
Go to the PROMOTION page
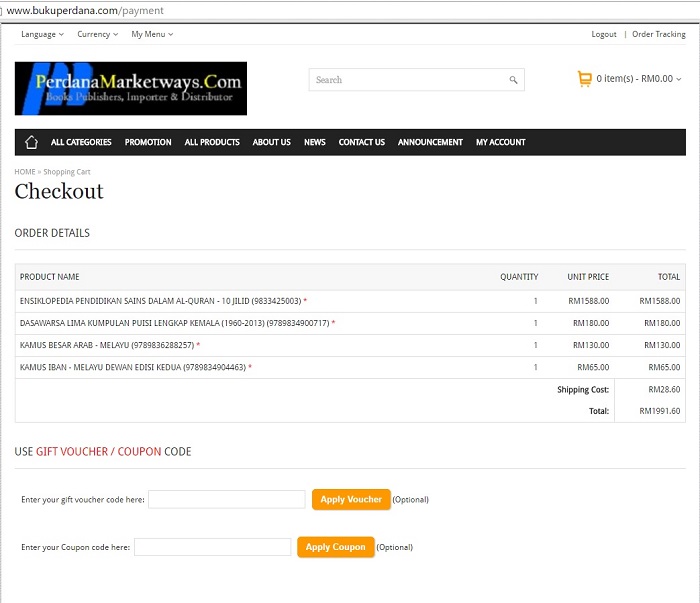[148, 142]
